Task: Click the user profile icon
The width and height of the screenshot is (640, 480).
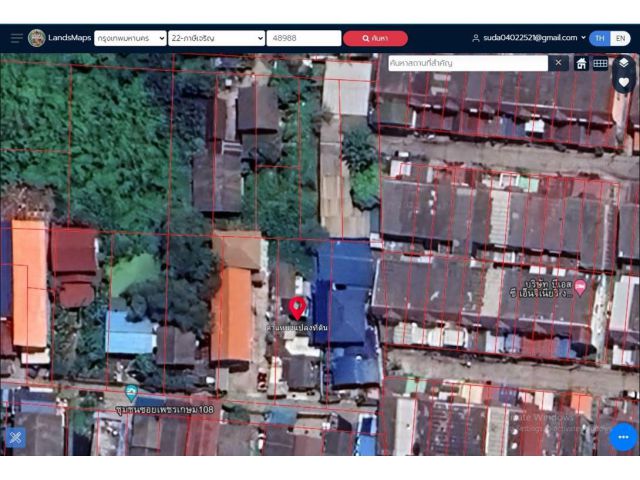Action: pos(476,38)
